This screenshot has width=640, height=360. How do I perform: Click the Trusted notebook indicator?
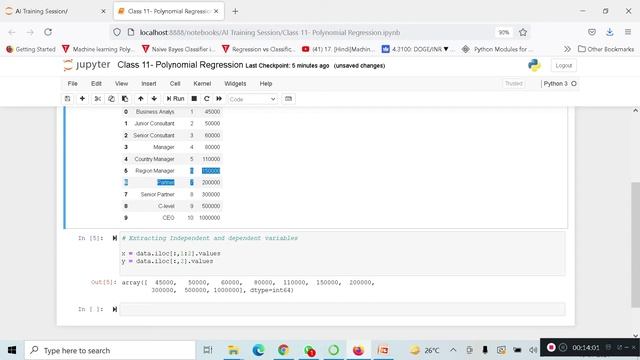point(513,84)
